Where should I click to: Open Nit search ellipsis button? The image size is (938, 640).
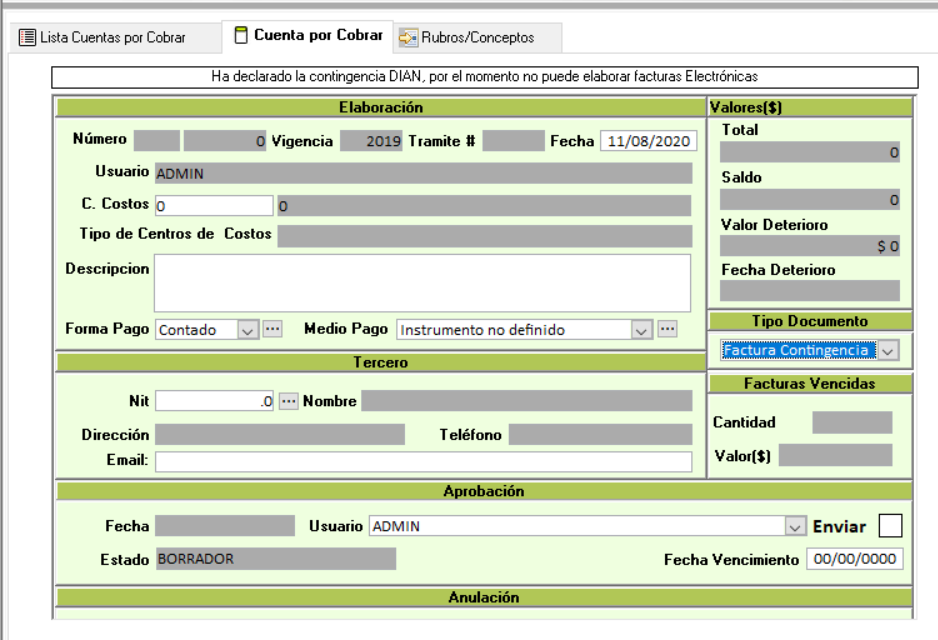(288, 401)
